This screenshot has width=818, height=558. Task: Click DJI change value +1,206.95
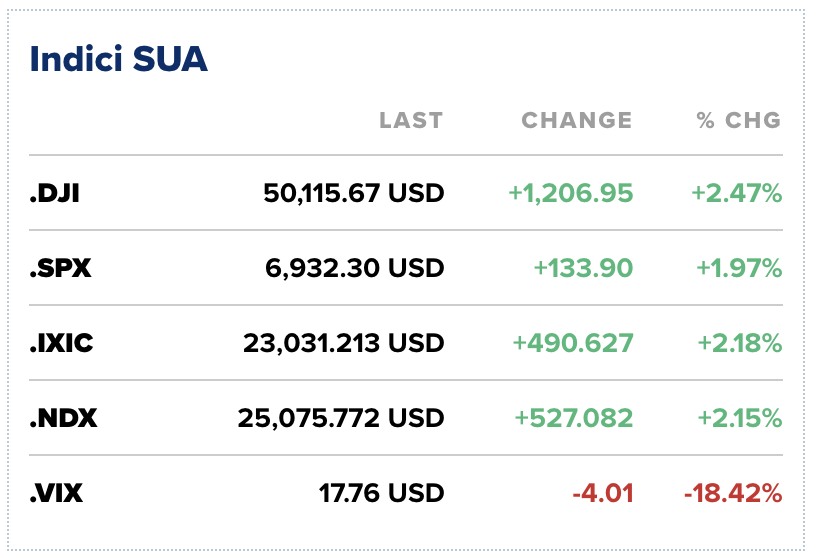[571, 193]
